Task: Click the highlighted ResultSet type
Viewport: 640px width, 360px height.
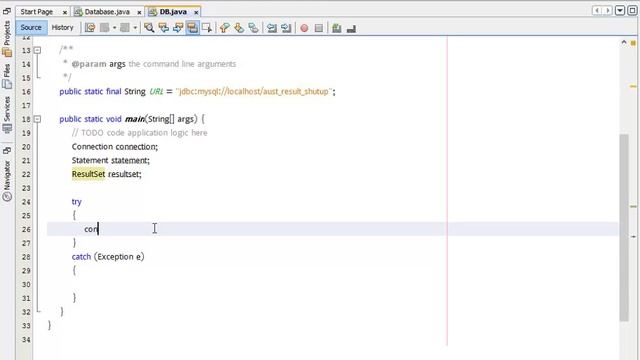Action: tap(88, 174)
